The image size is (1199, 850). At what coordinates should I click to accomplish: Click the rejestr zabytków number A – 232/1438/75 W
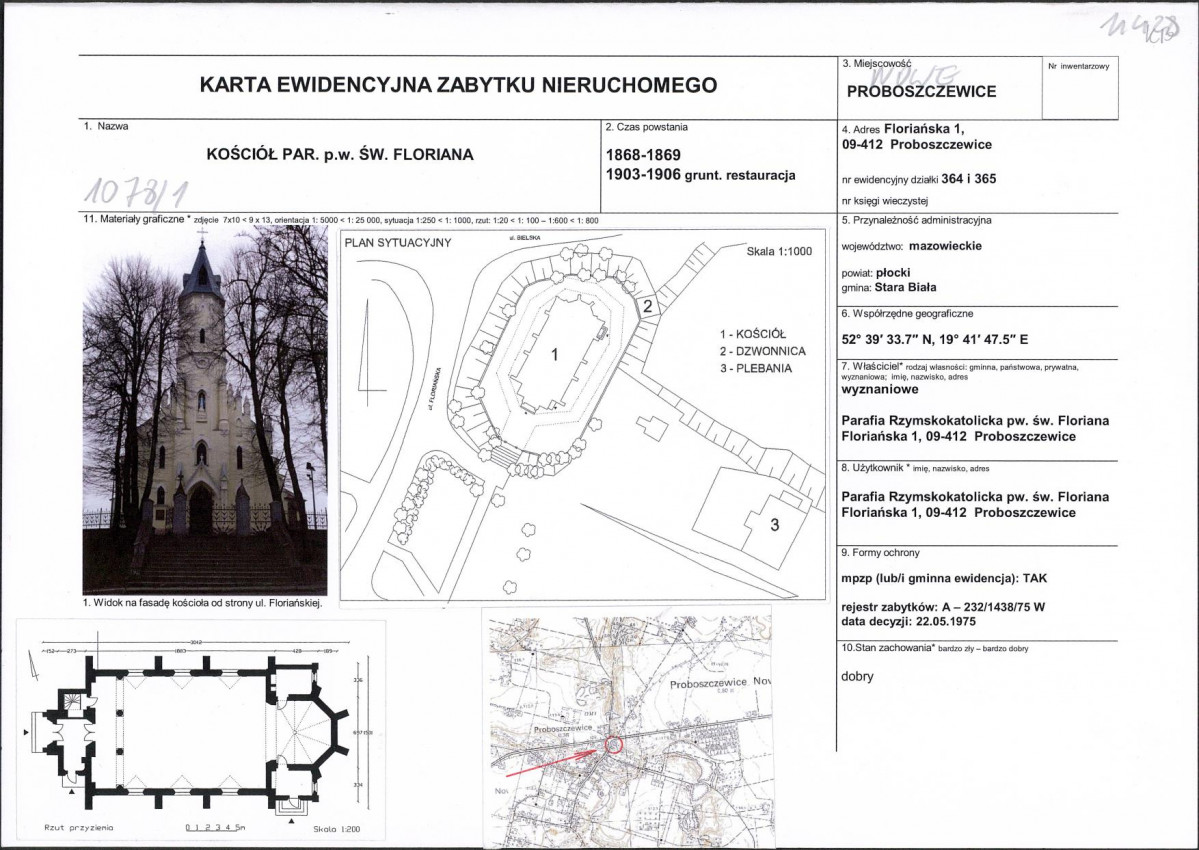(x=993, y=608)
